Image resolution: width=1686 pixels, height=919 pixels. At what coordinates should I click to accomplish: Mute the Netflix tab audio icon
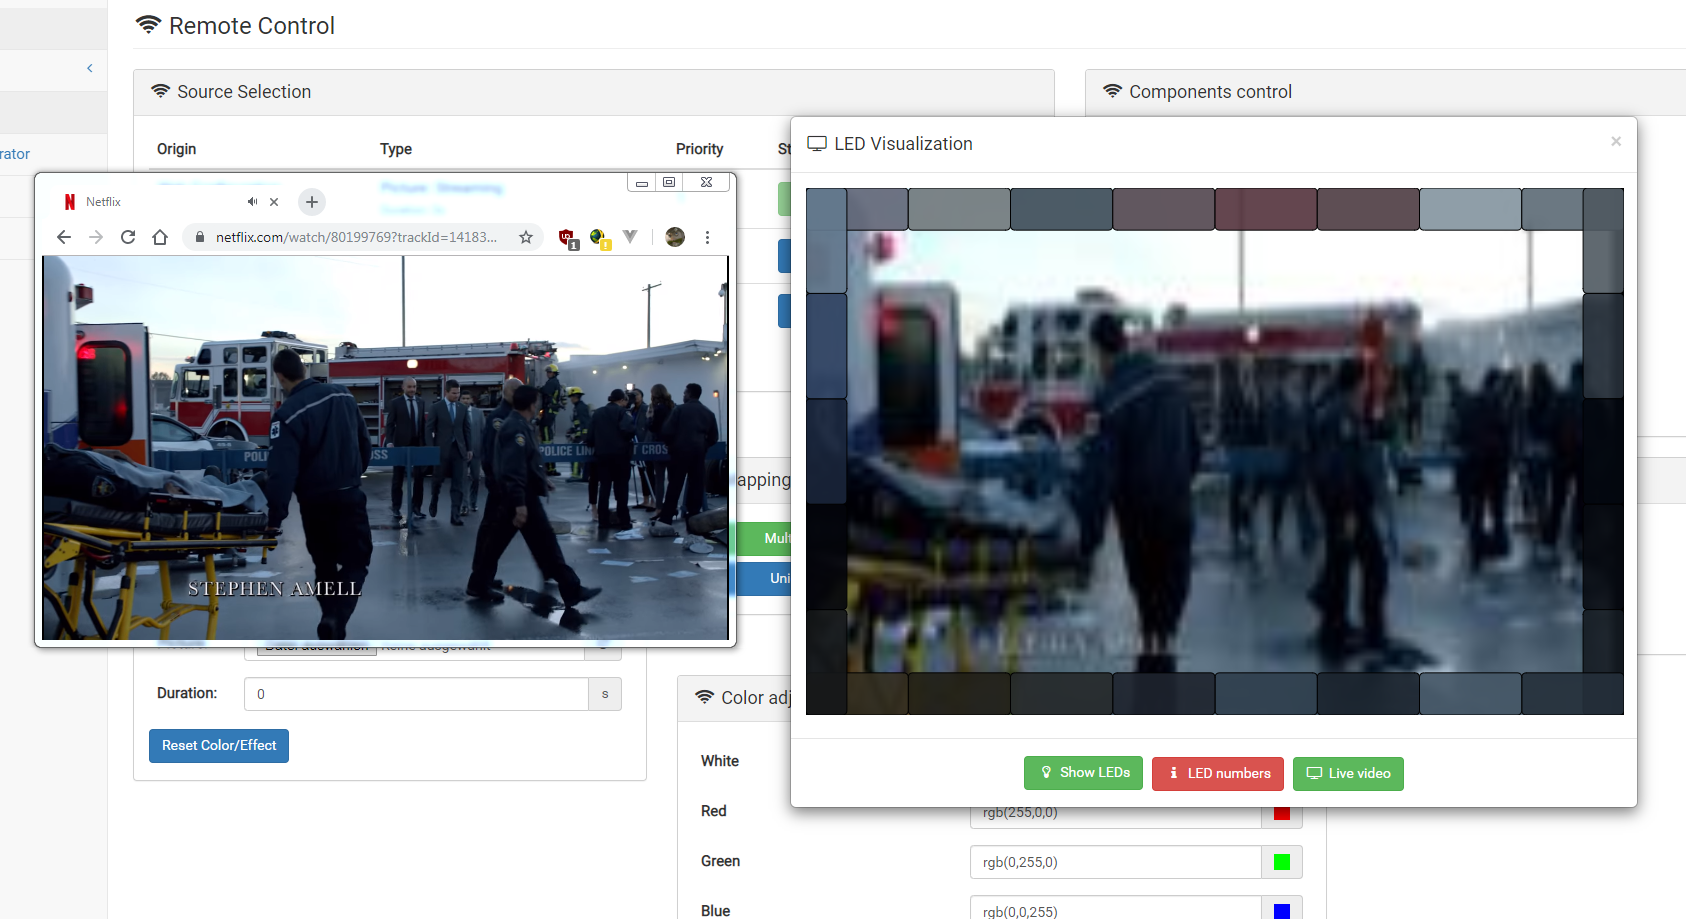point(252,202)
